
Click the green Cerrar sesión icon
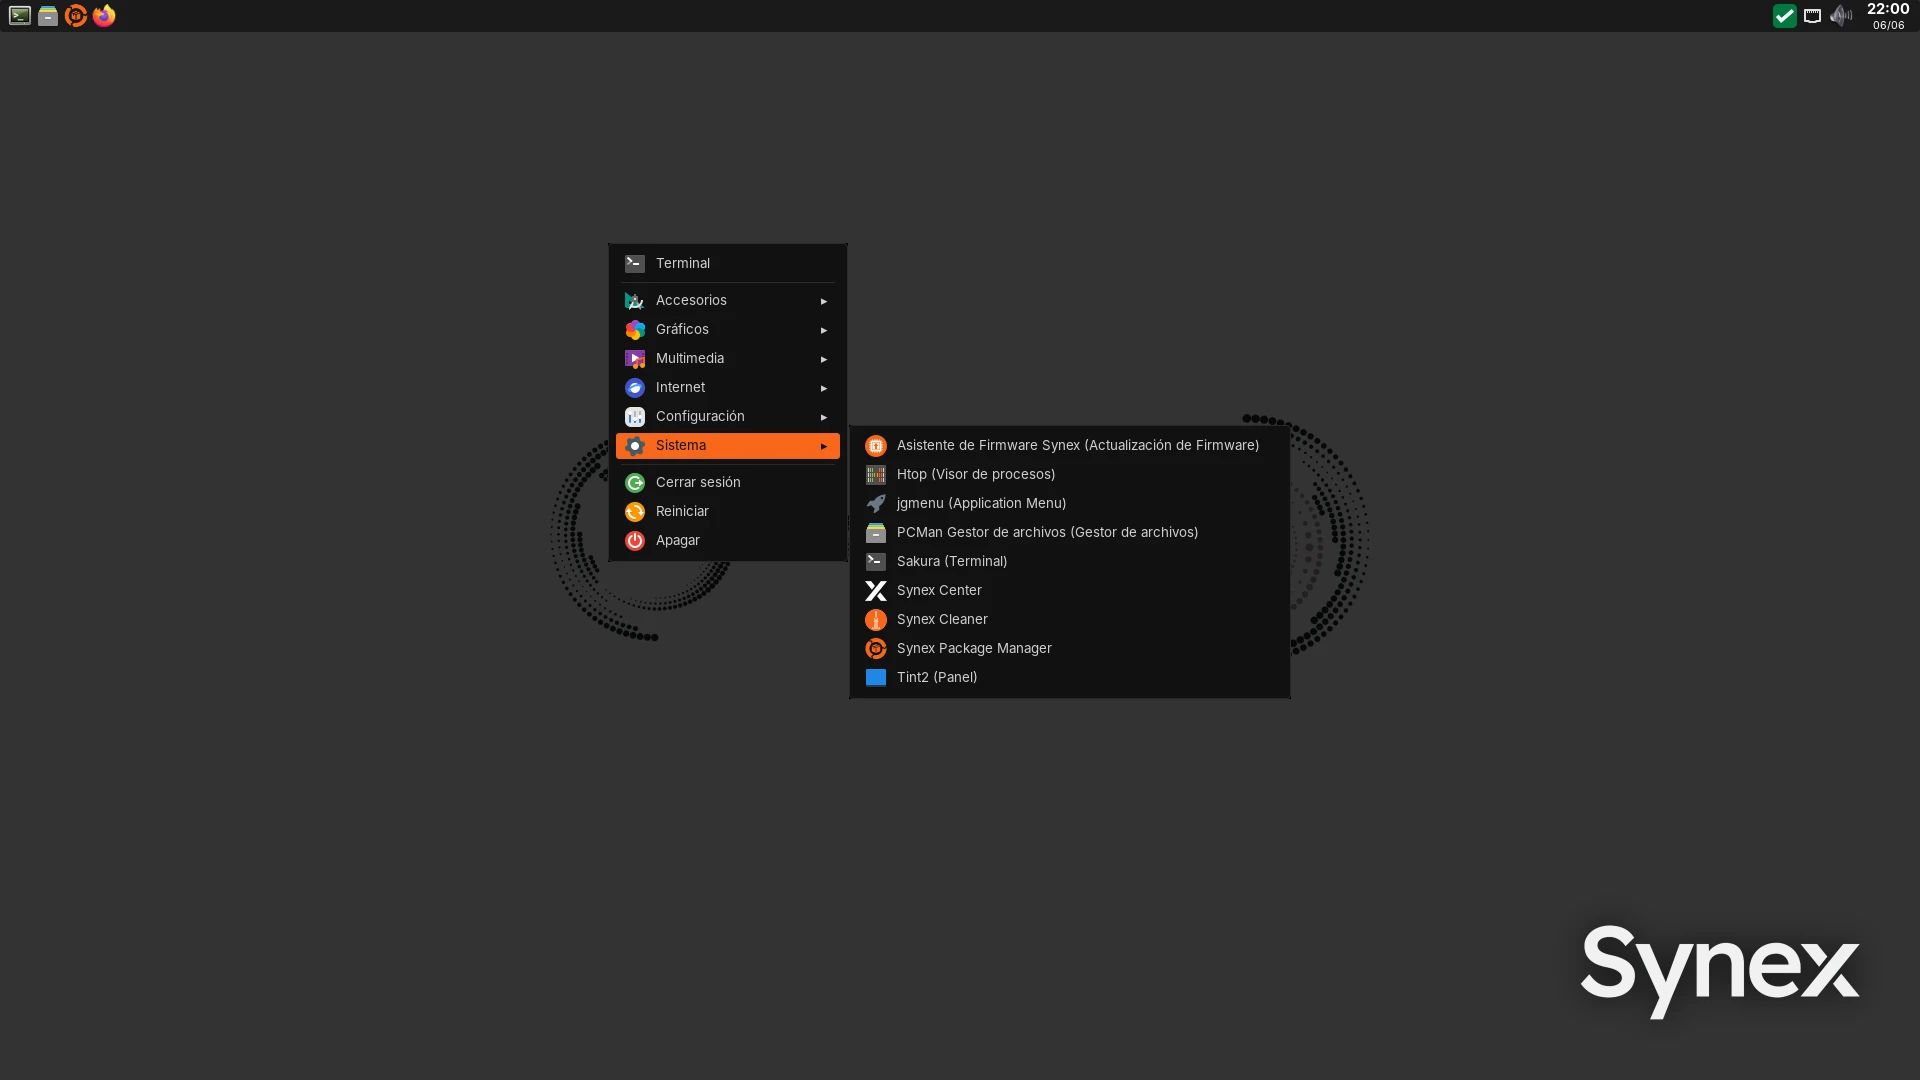(x=635, y=483)
